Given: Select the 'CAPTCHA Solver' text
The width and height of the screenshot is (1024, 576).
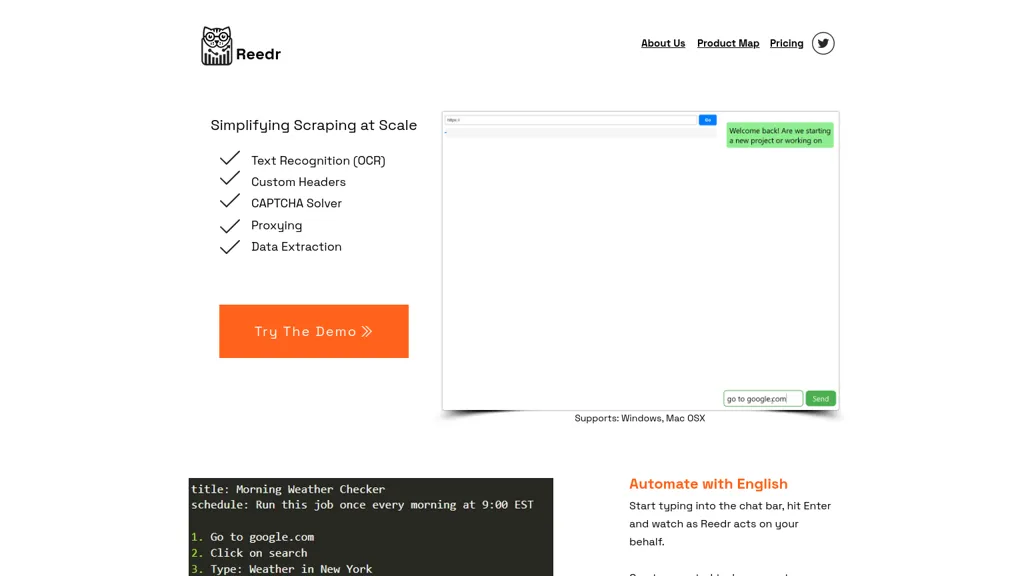Looking at the screenshot, I should tap(296, 203).
